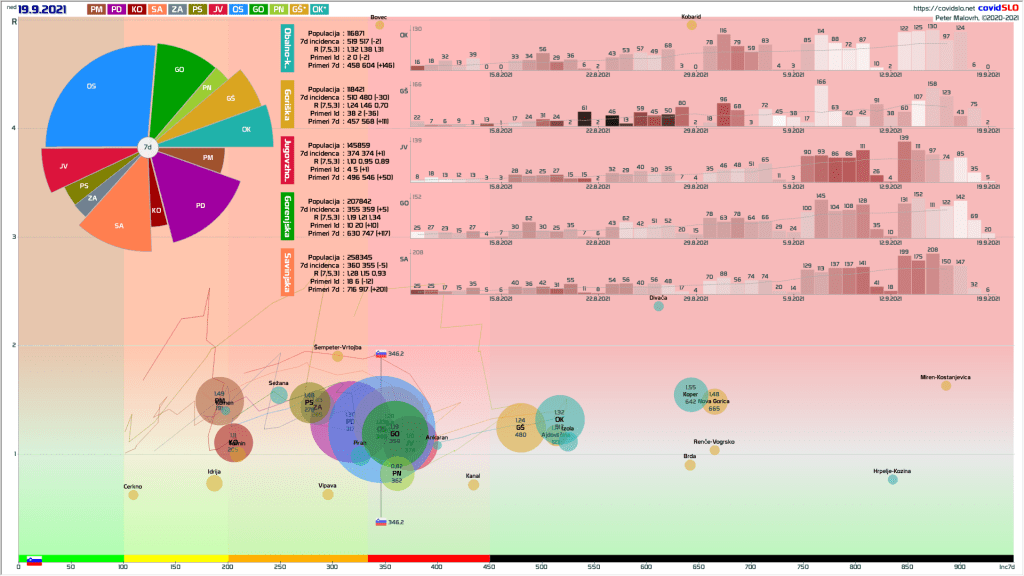This screenshot has width=1024, height=576.
Task: Click the 7d center of pie chart
Action: coord(147,148)
